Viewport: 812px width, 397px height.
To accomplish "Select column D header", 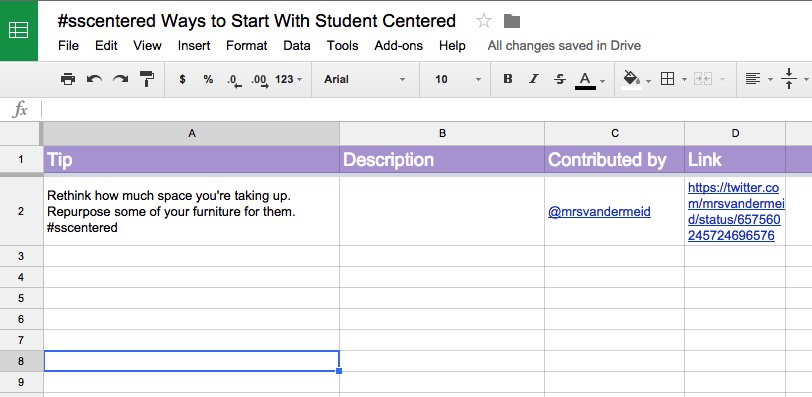I will pos(735,134).
